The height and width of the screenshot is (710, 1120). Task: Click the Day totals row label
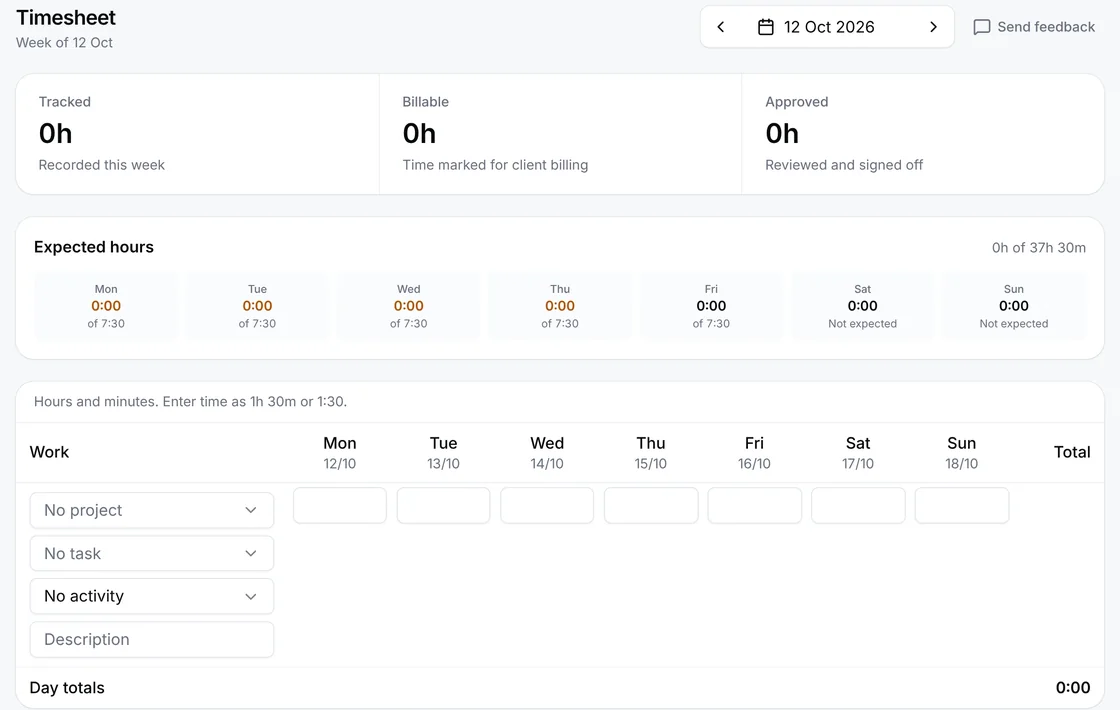[67, 688]
